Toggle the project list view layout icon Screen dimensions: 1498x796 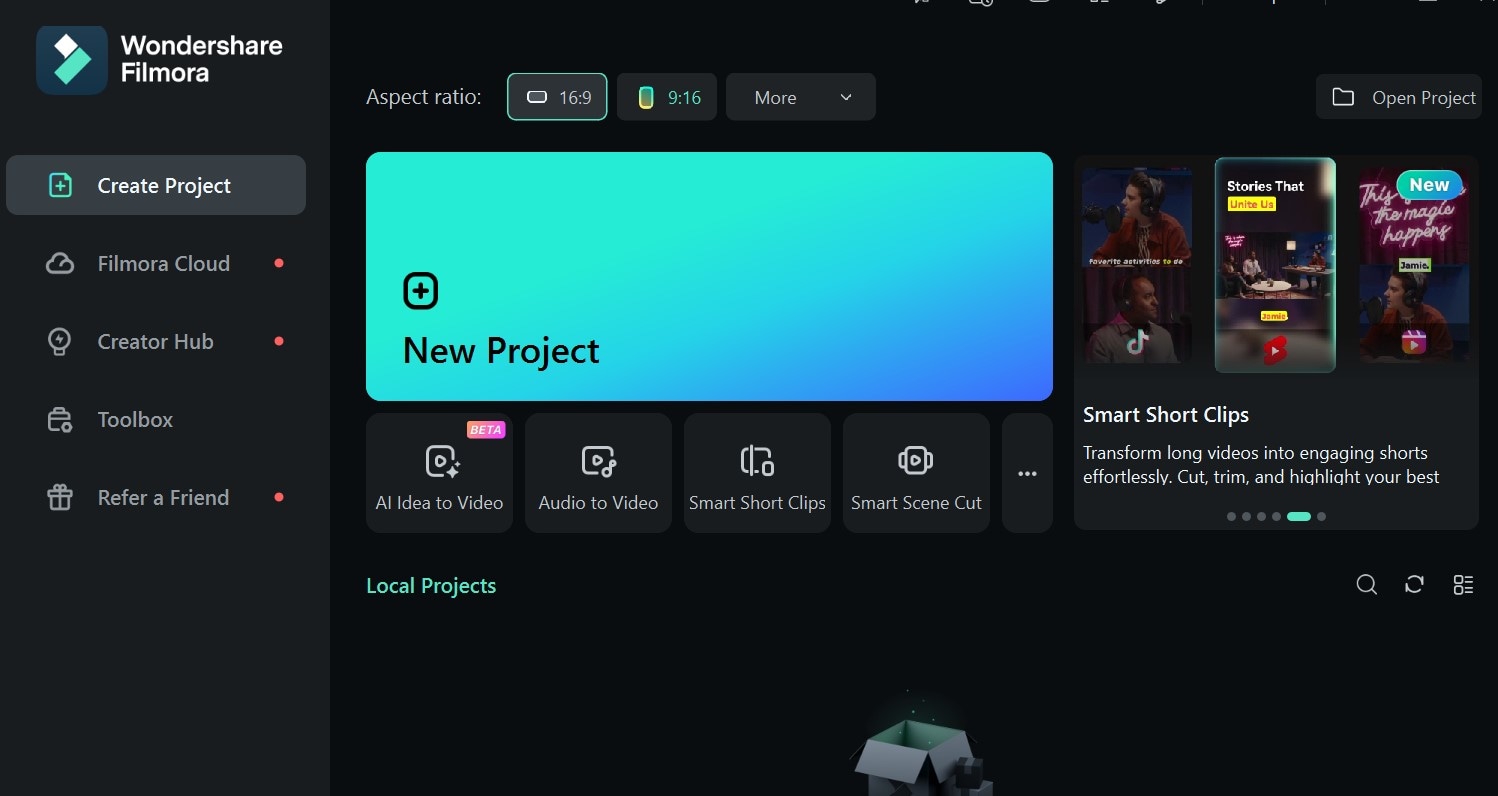tap(1463, 585)
